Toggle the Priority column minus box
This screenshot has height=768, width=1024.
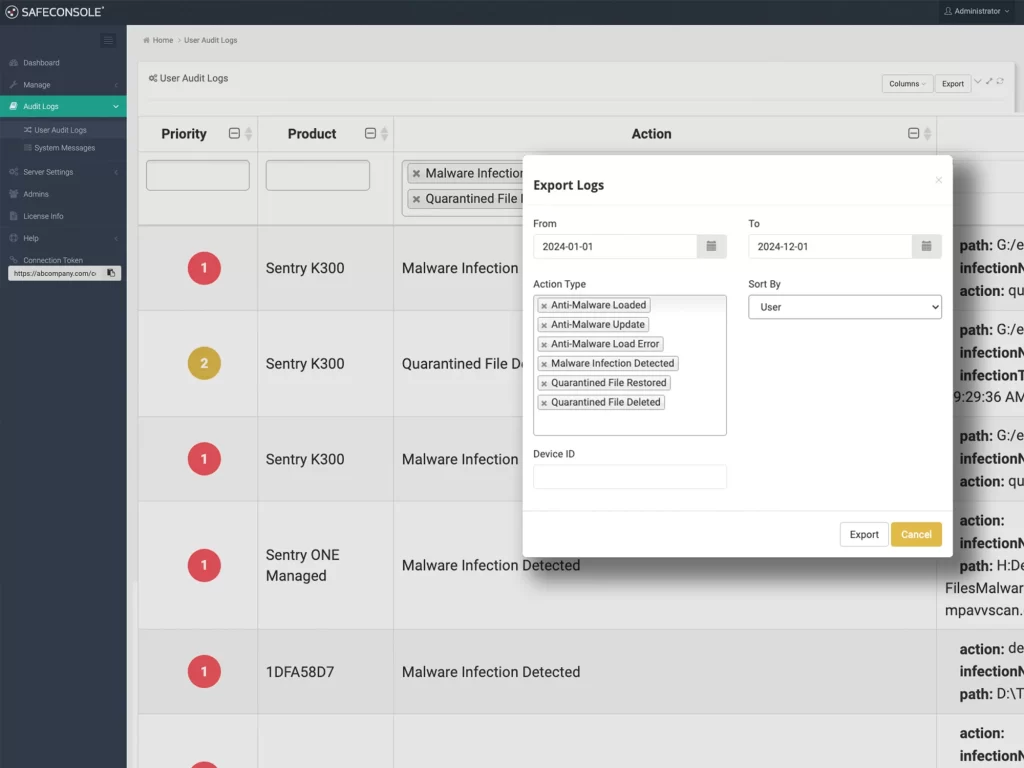click(x=234, y=134)
